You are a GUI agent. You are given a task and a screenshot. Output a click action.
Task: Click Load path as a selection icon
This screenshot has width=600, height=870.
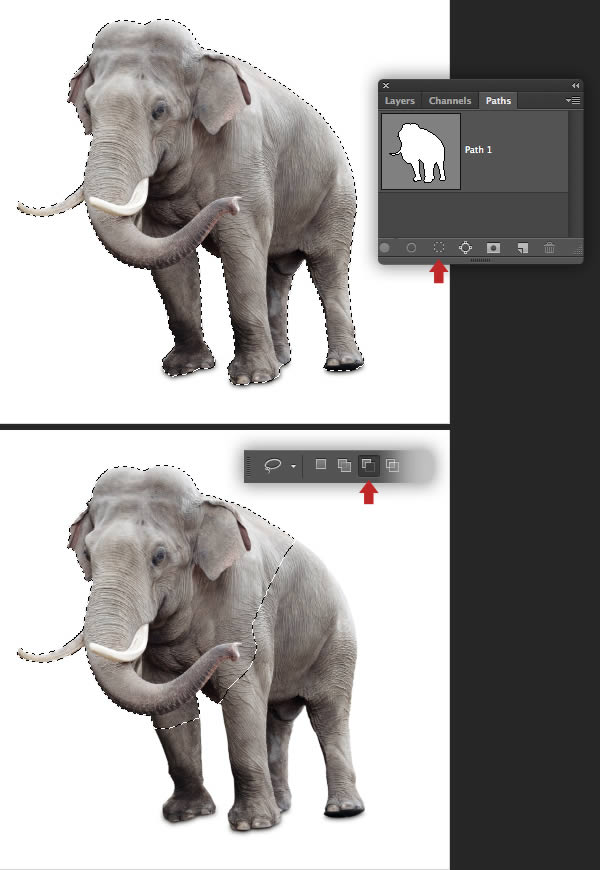click(x=438, y=247)
